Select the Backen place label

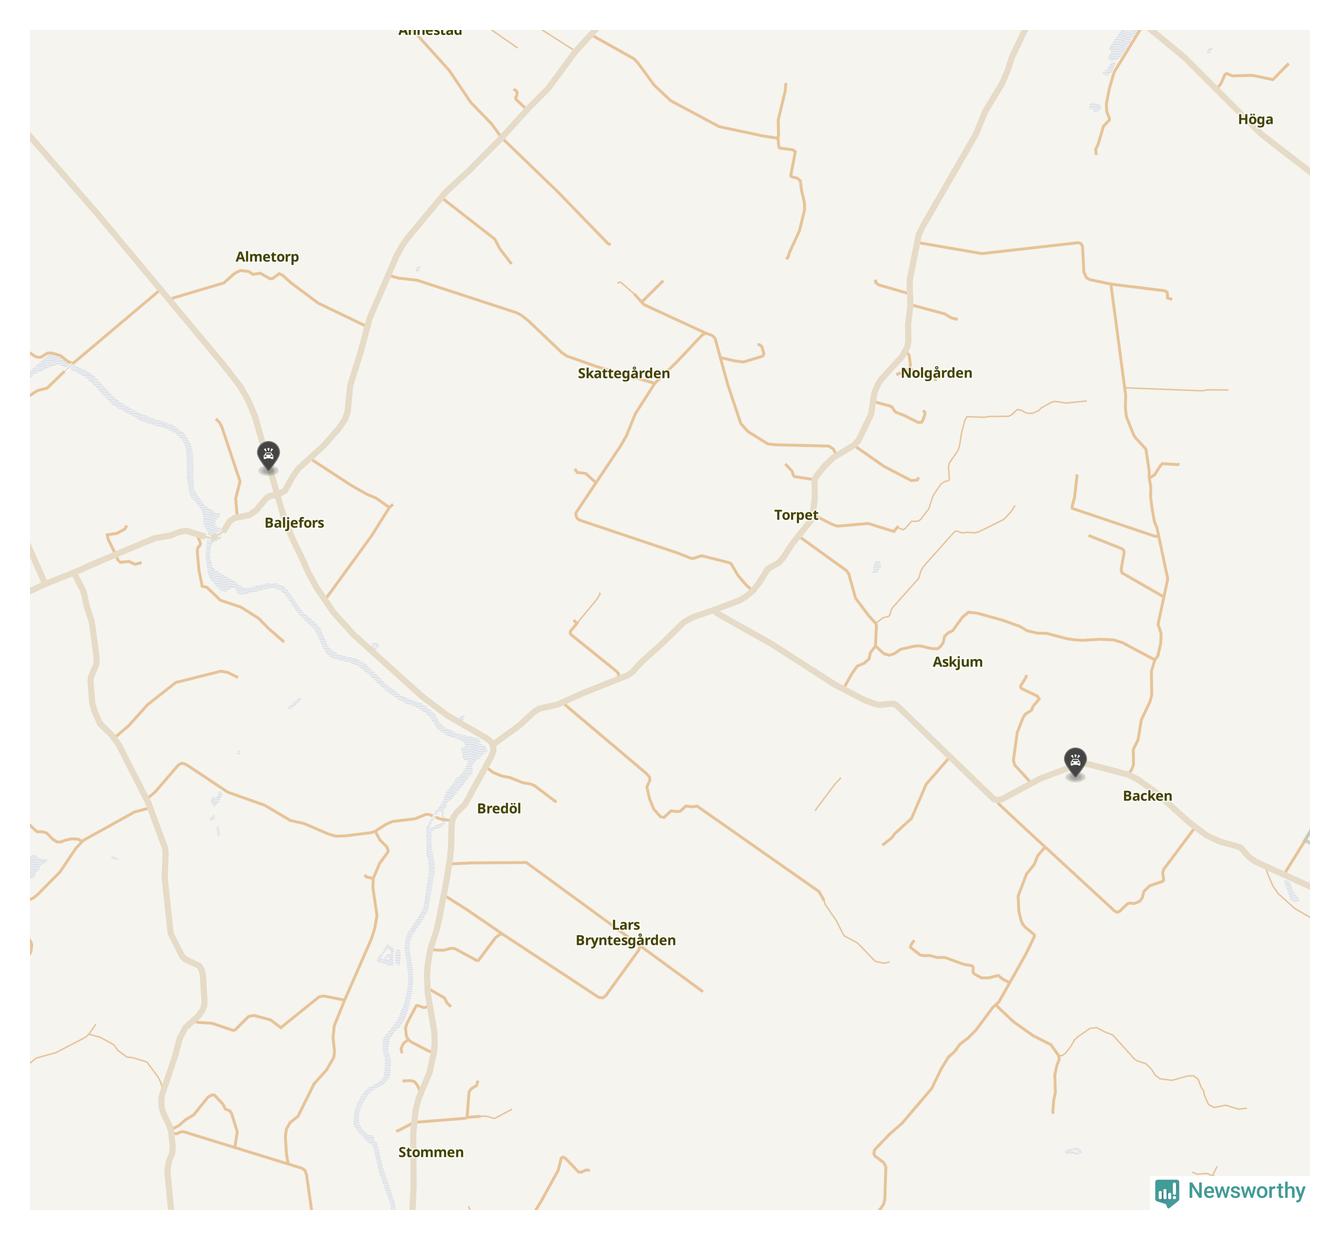(x=1147, y=796)
